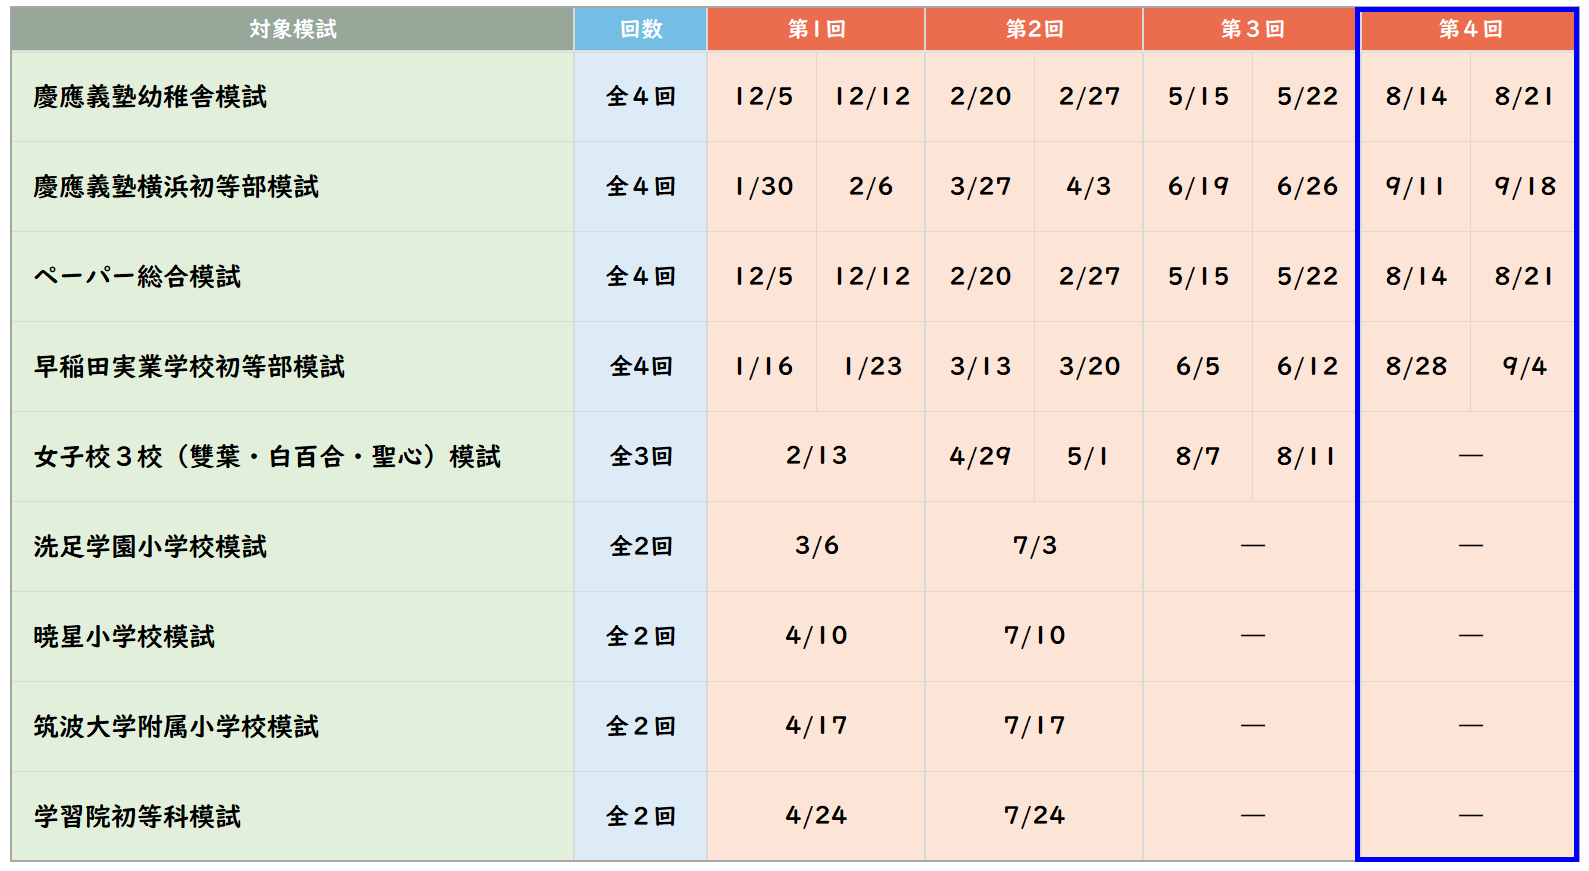Select the 4/29 date cell

[x=980, y=456]
